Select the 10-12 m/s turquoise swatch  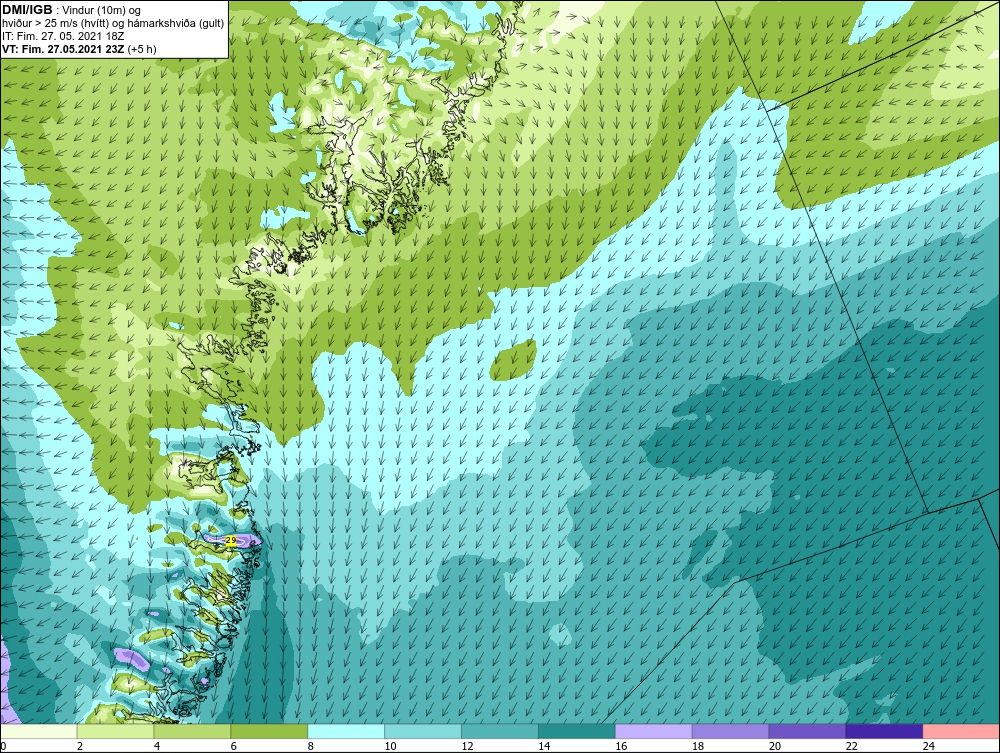tap(423, 731)
